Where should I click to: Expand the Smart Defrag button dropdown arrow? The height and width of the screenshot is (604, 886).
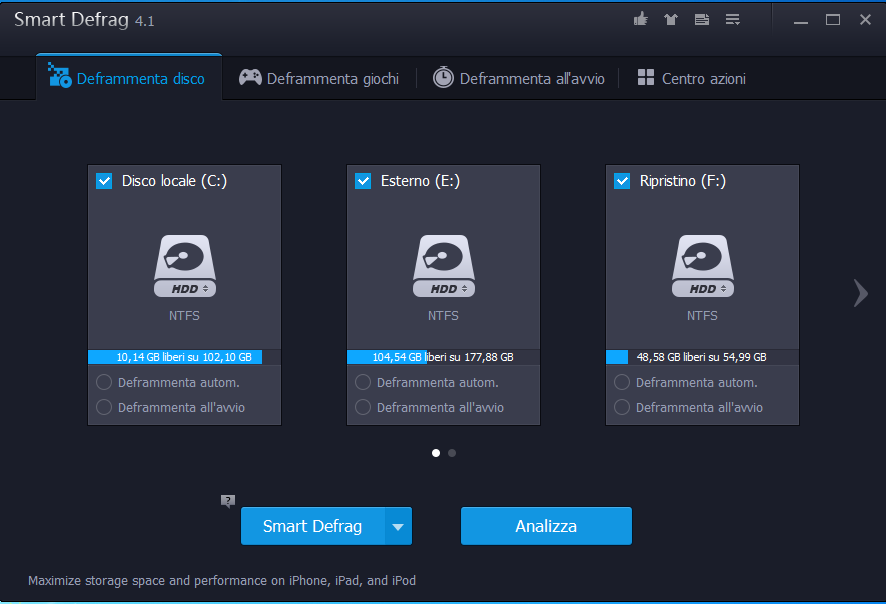[x=398, y=526]
